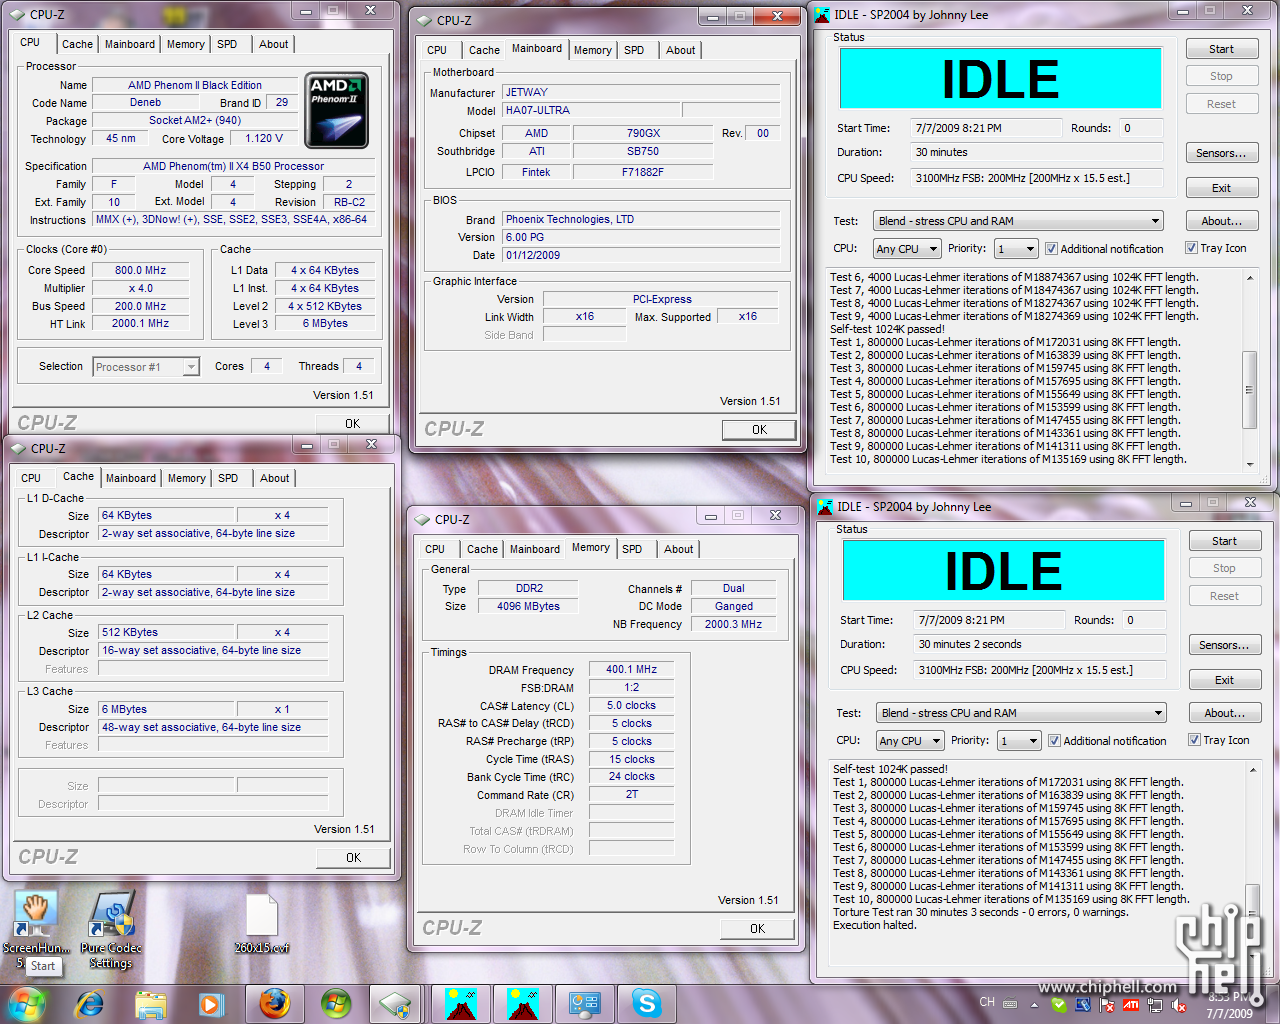Click Start in the lower SP2004 window

click(1224, 541)
